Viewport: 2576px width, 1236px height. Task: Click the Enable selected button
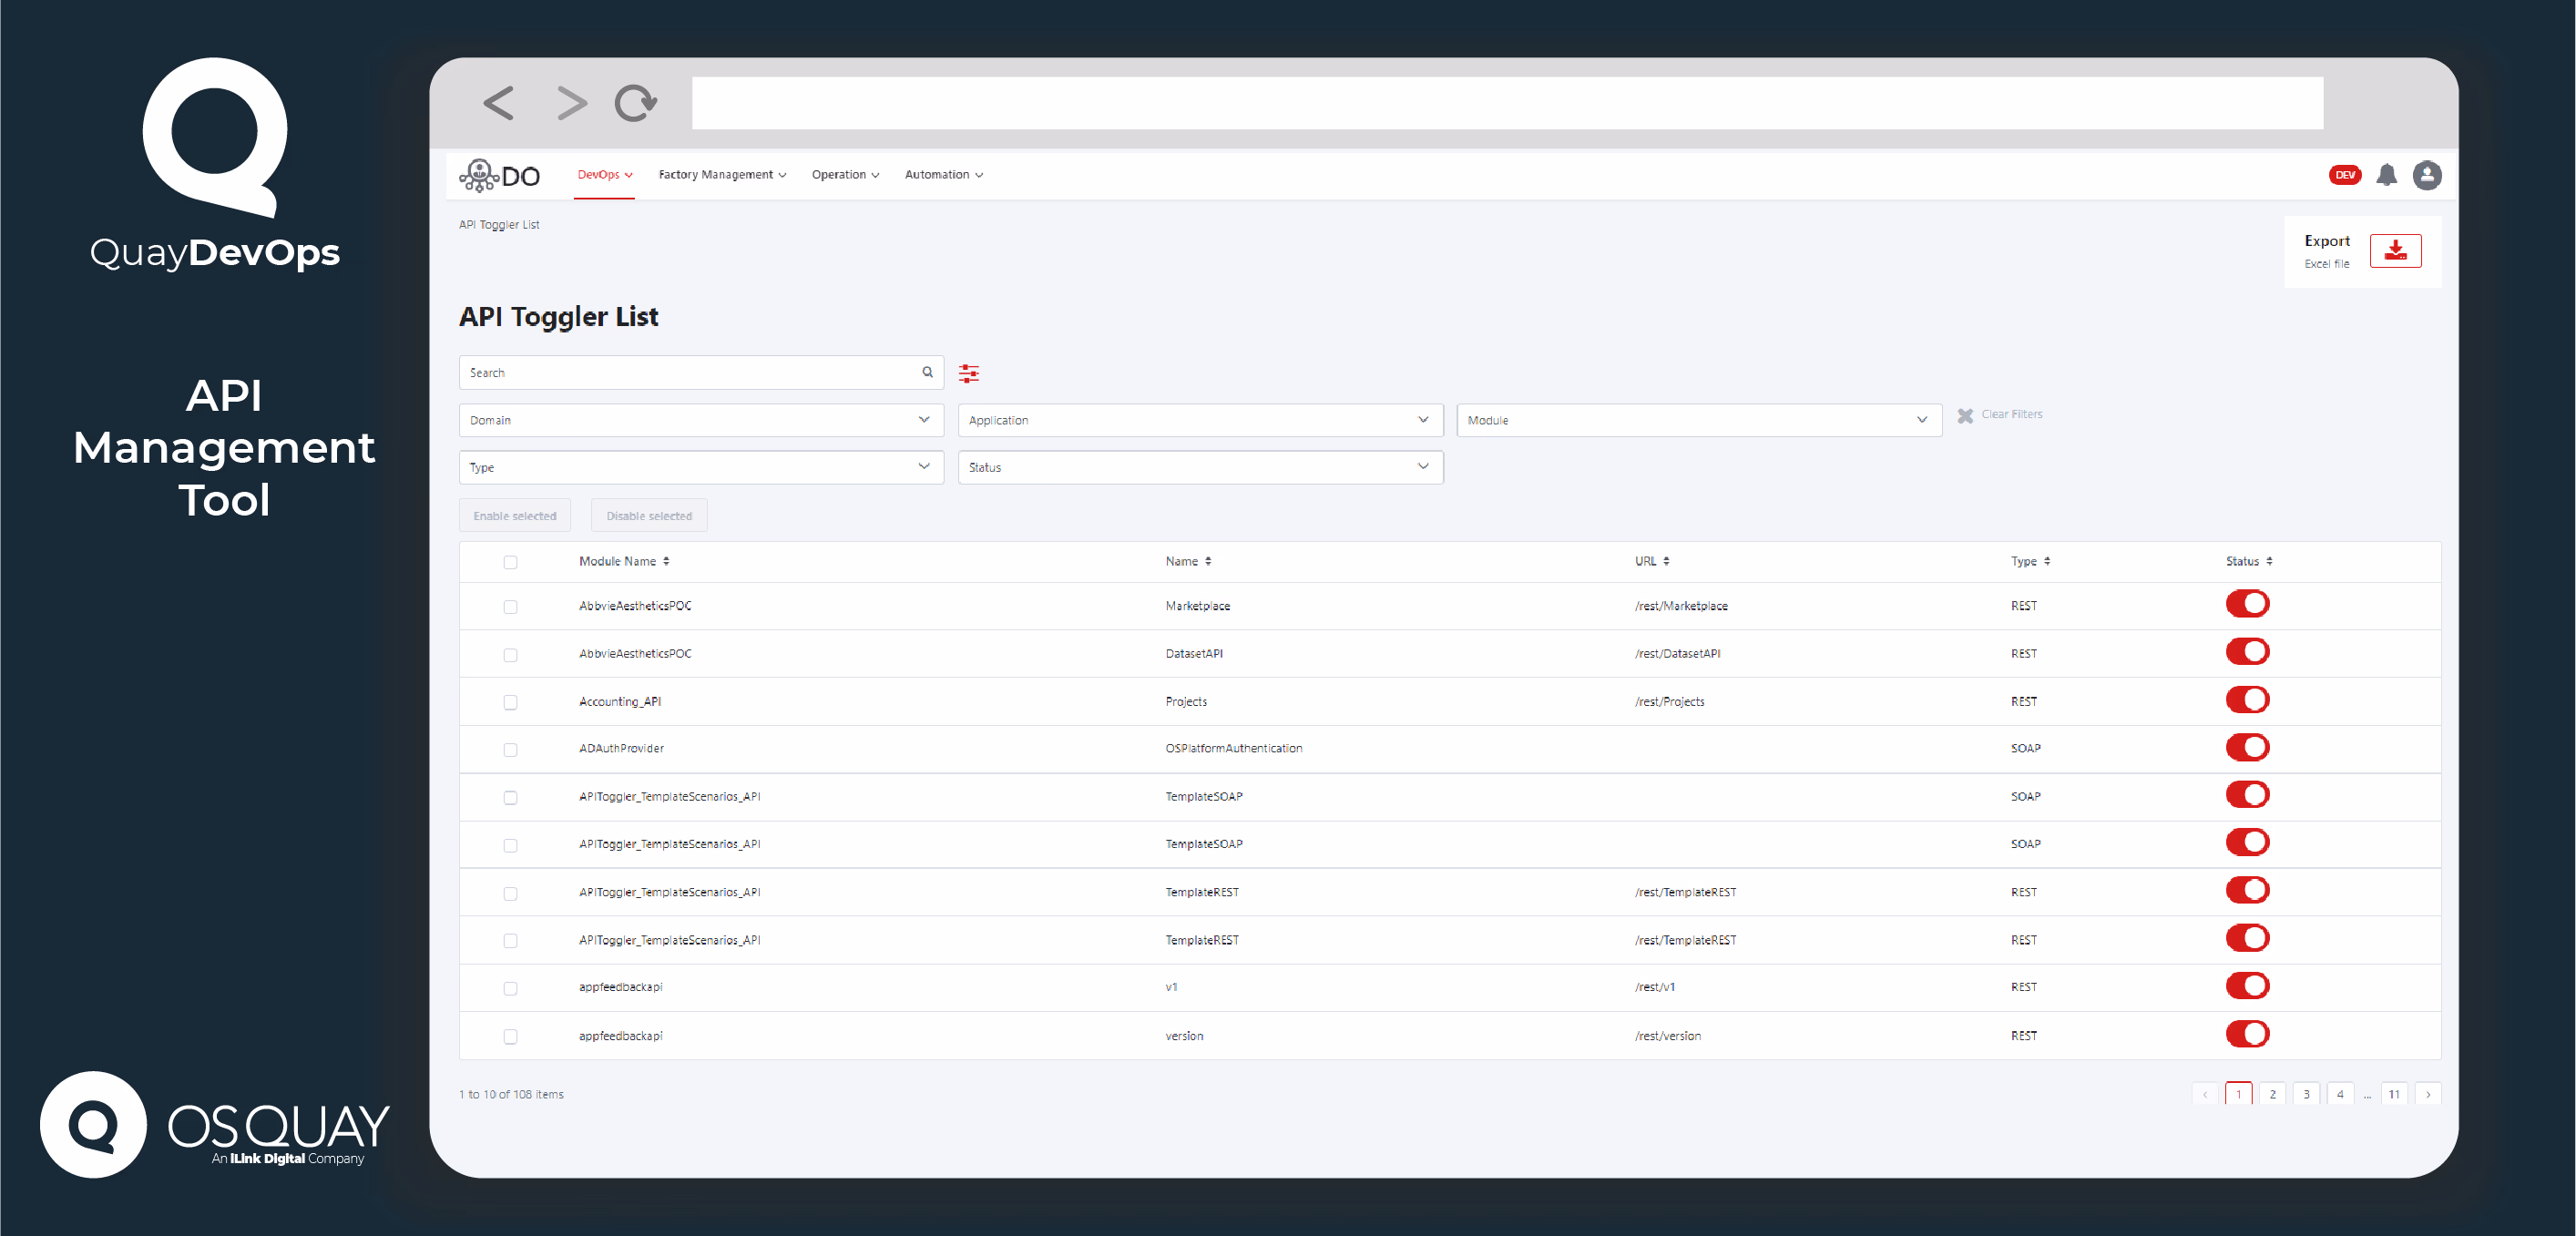(514, 515)
